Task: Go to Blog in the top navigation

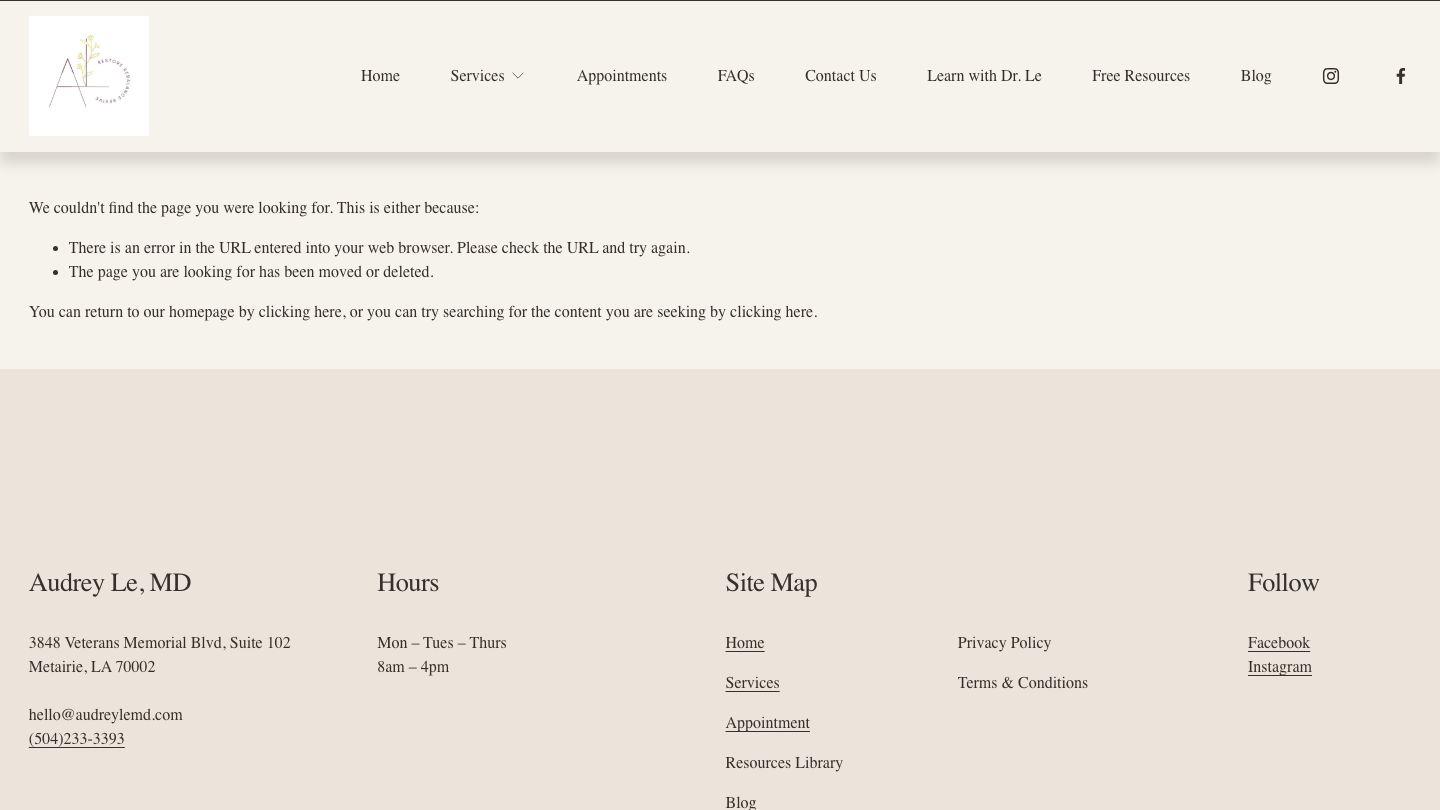Action: (x=1255, y=76)
